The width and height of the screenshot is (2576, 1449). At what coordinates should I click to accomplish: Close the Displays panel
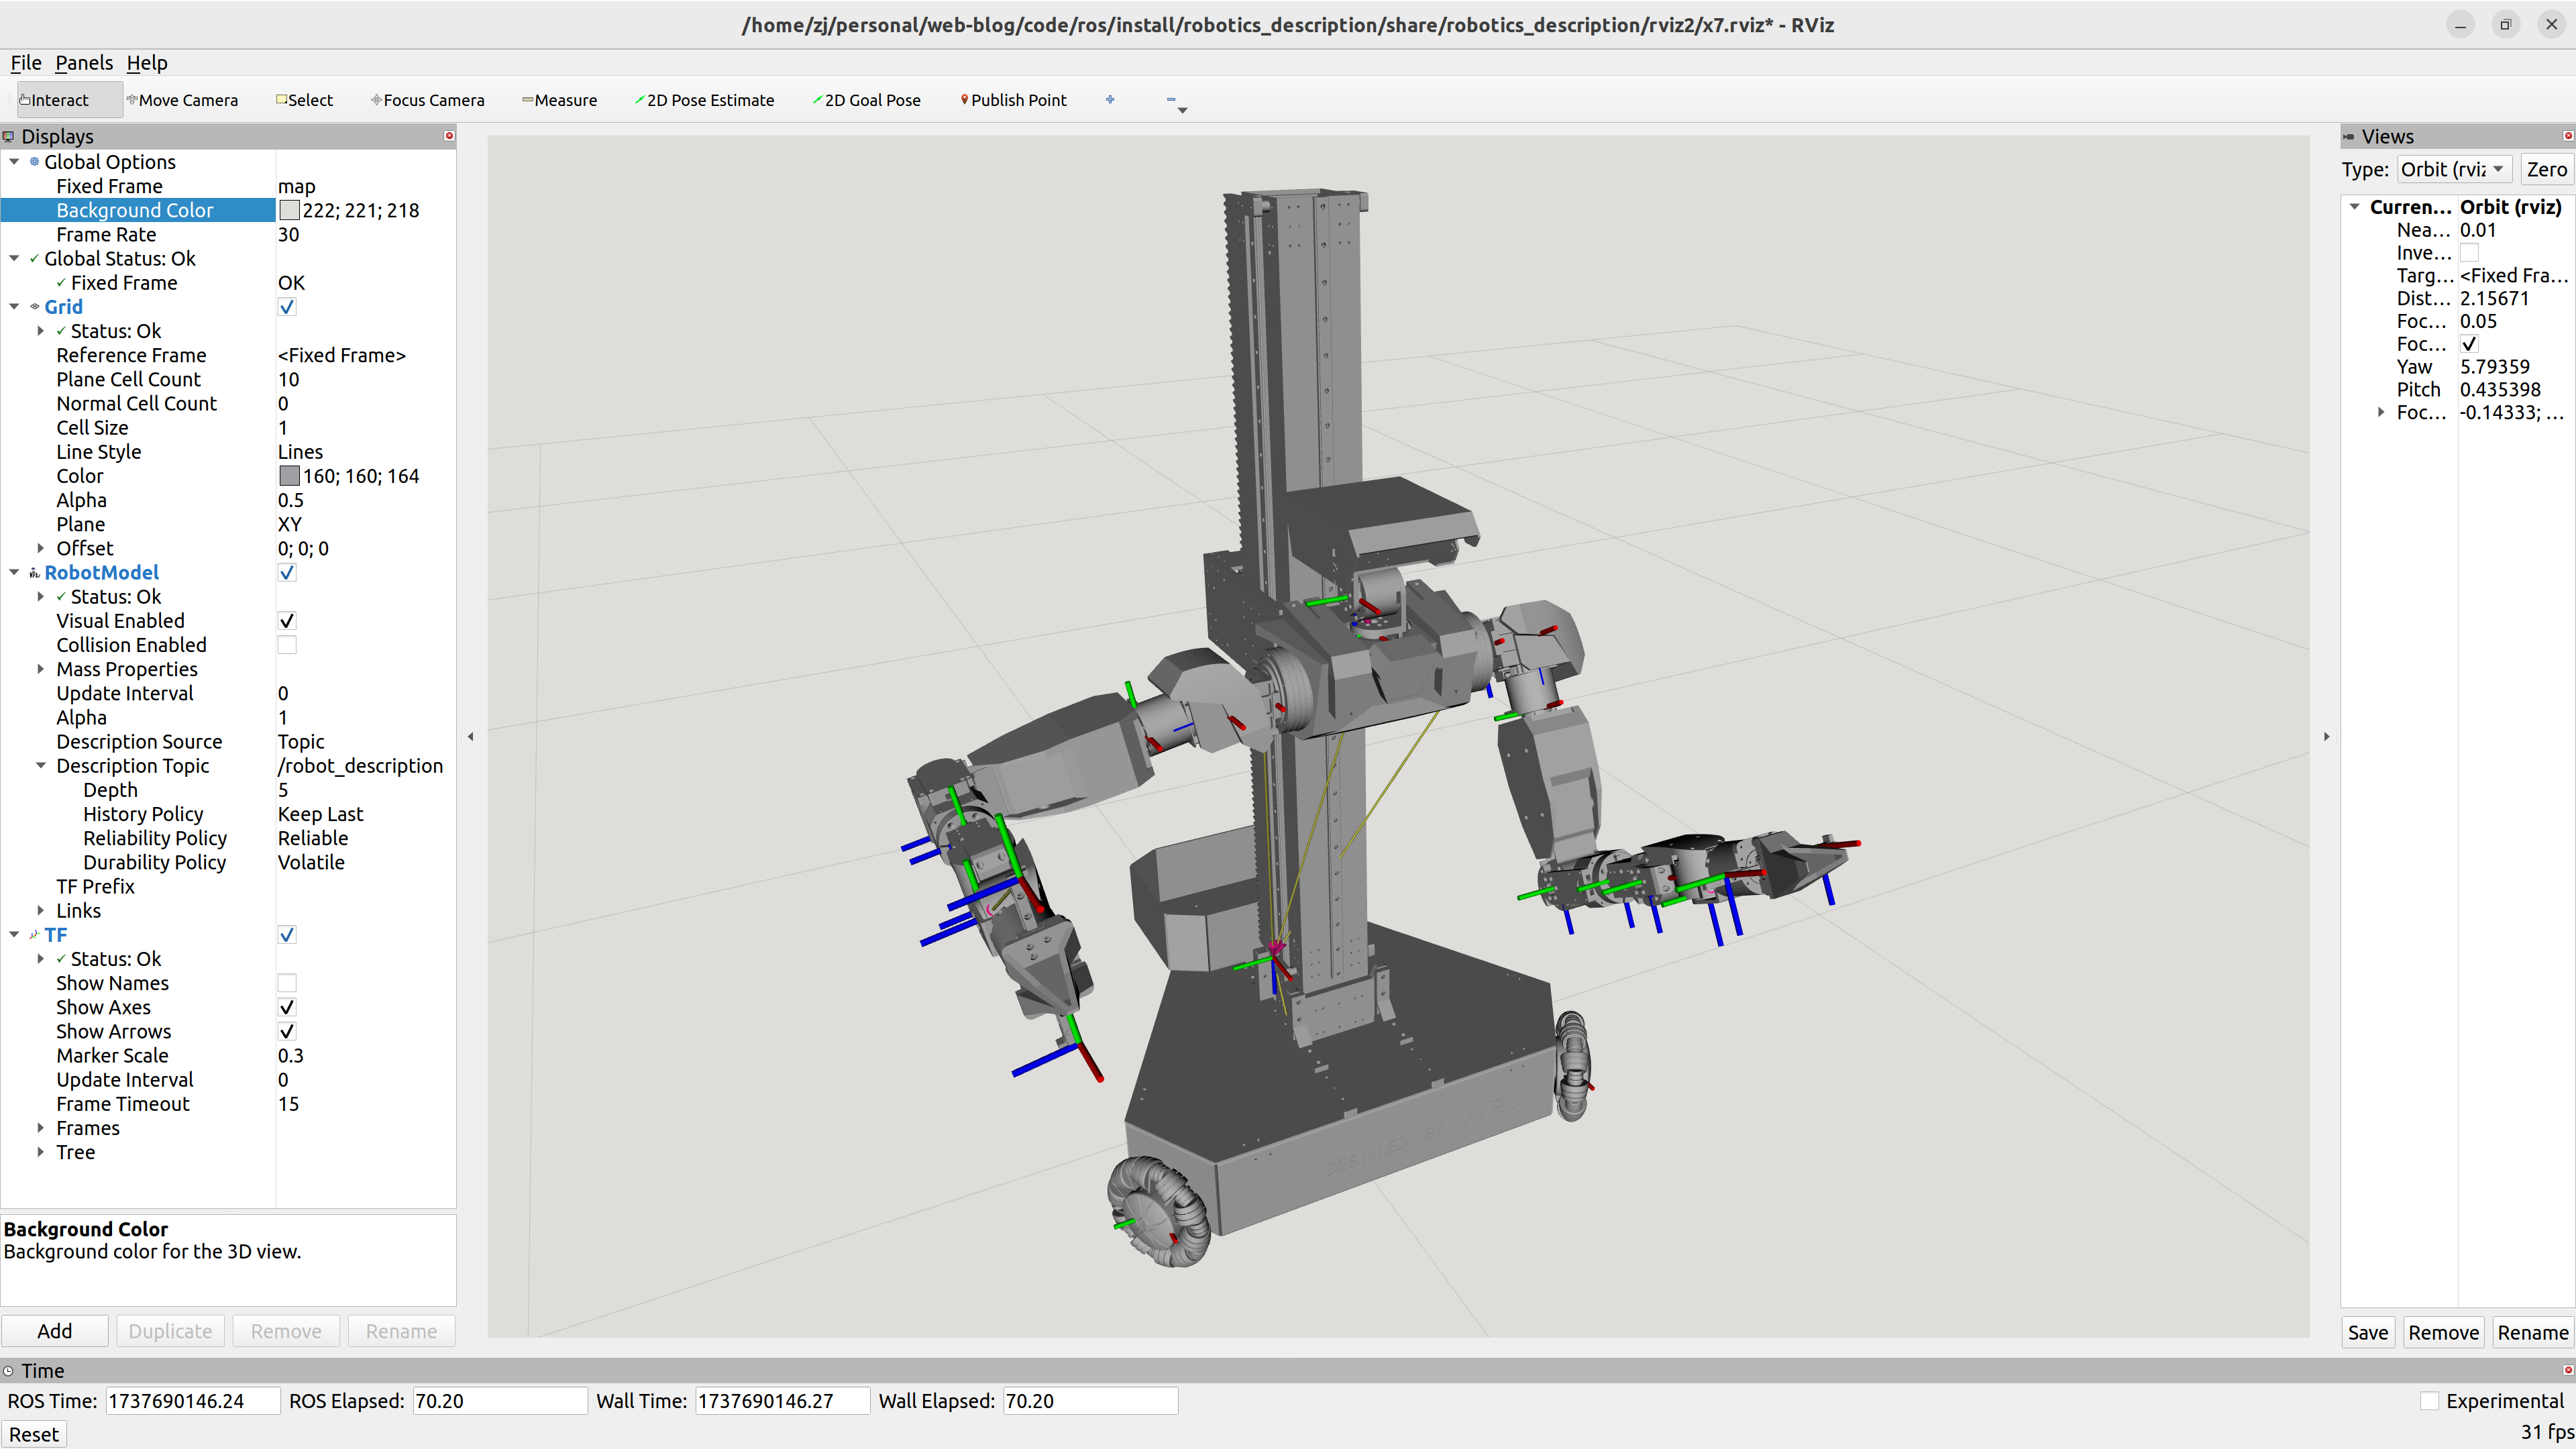(449, 136)
